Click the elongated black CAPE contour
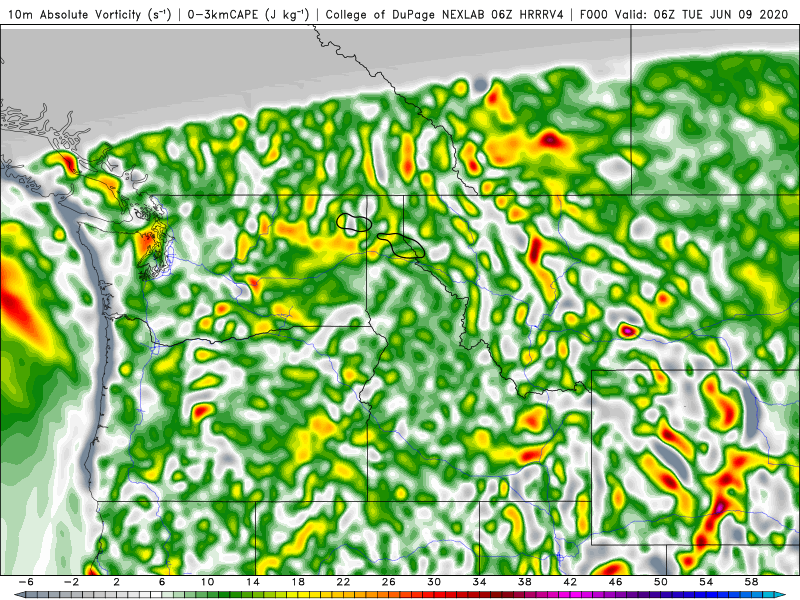800x600 pixels. pyautogui.click(x=402, y=245)
